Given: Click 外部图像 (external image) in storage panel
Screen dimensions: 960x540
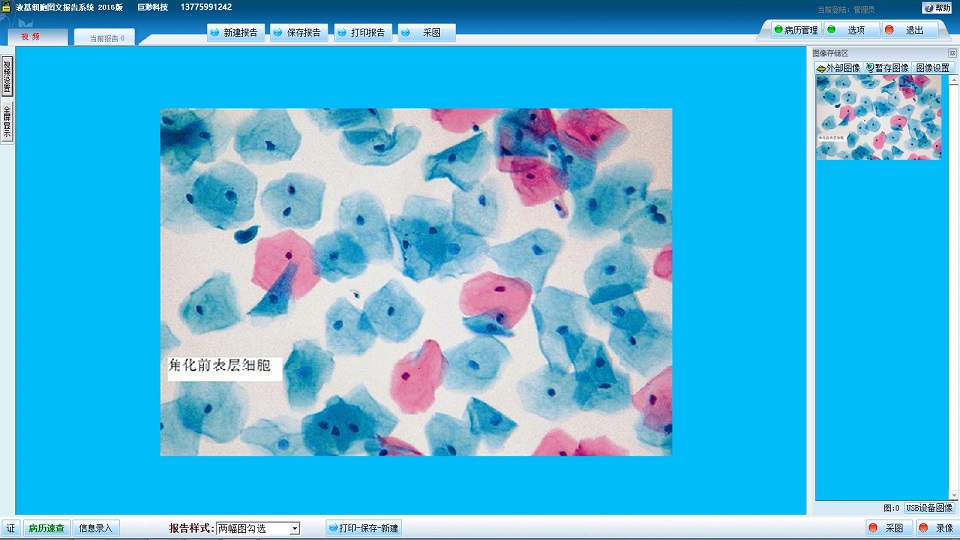Looking at the screenshot, I should (838, 68).
